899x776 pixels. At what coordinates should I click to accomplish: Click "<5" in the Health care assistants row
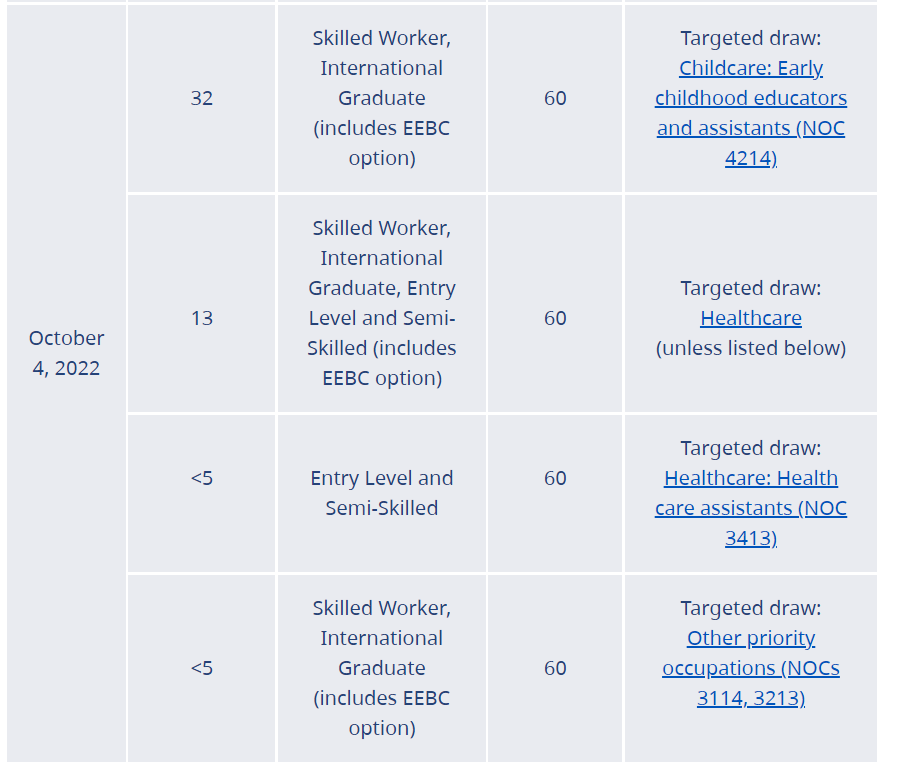pos(202,478)
